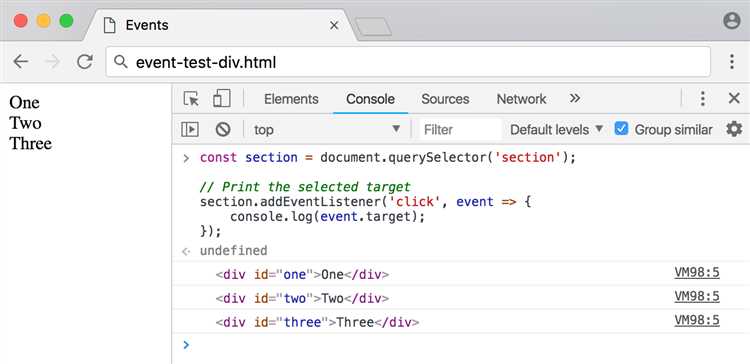Show more DevTools tabs chevron
Image resolution: width=750 pixels, height=364 pixels.
click(575, 99)
